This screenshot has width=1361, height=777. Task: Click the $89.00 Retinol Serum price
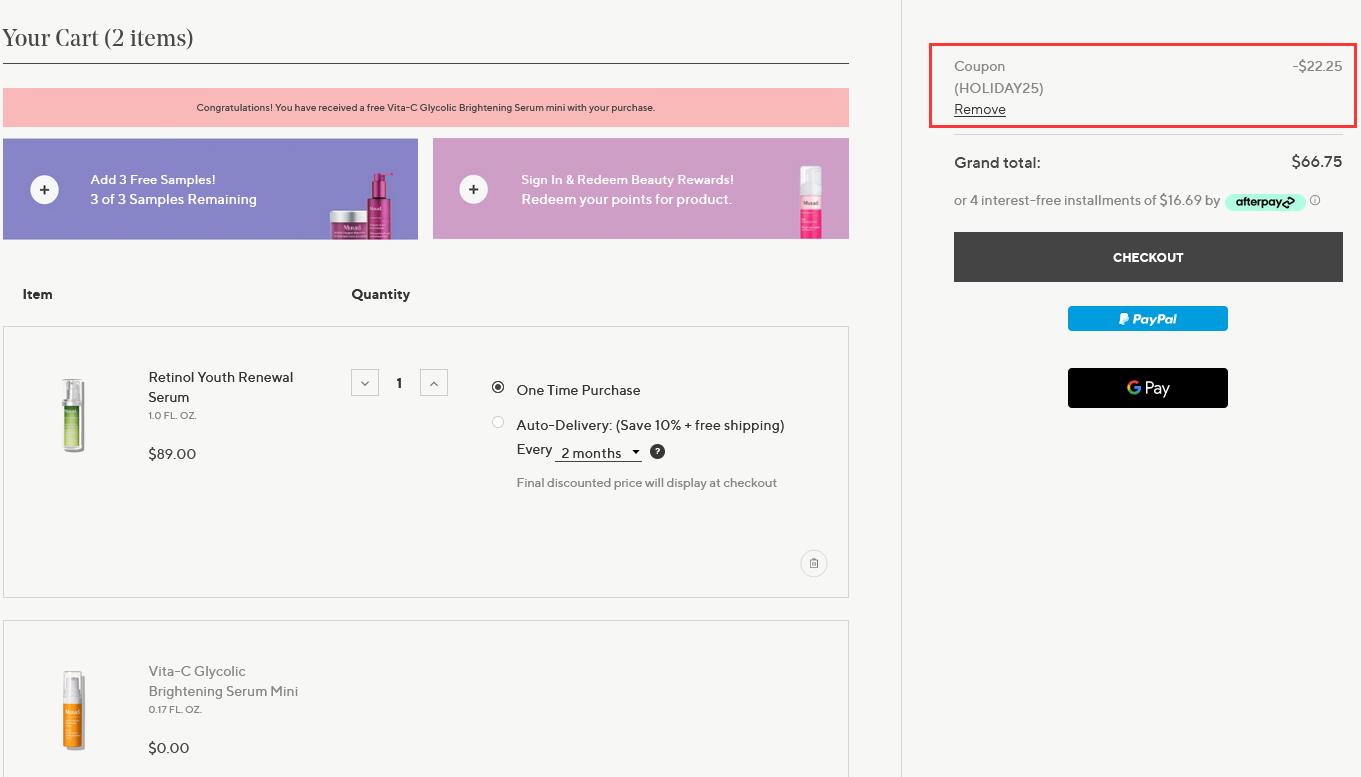coord(172,454)
